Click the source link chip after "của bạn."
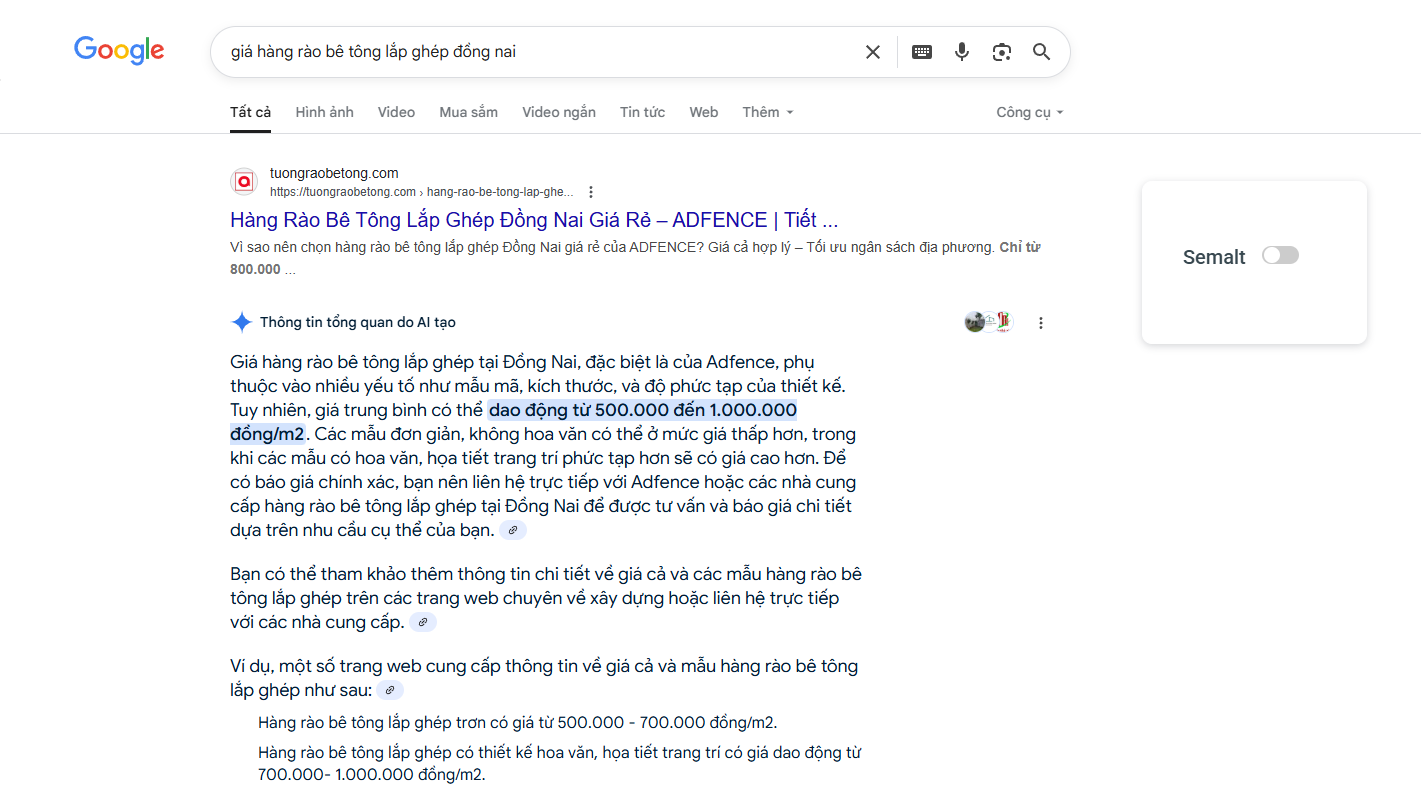This screenshot has width=1421, height=787. pyautogui.click(x=513, y=530)
